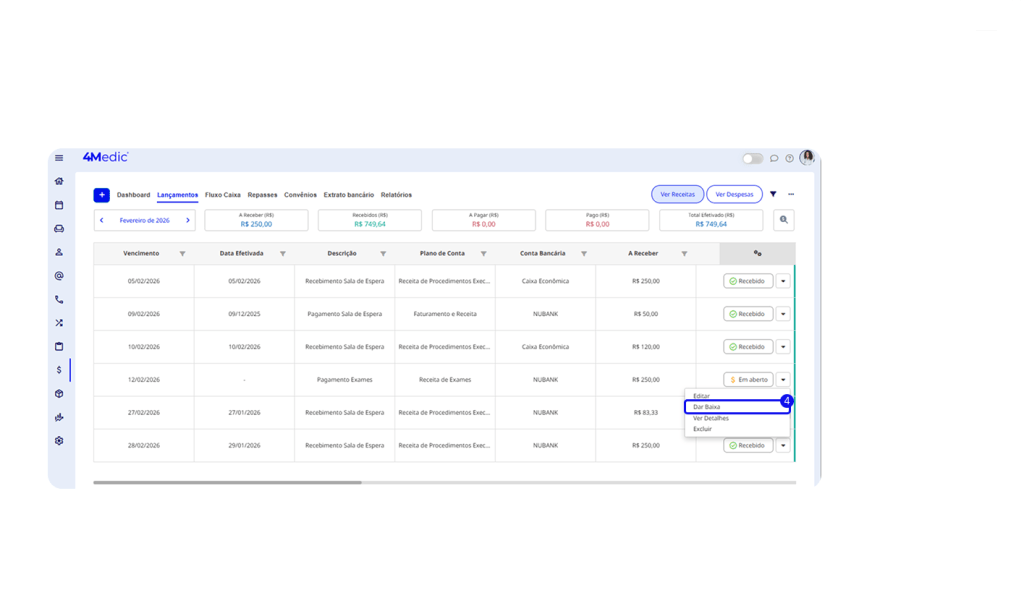Click the blue plus add button
Image resolution: width=1024 pixels, height=598 pixels.
click(101, 195)
